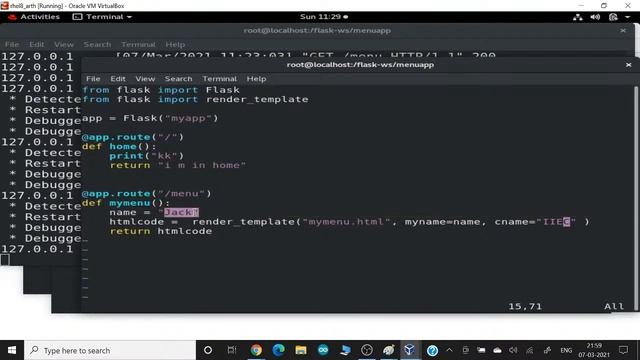Show hidden system tray icons
The image size is (640, 360).
point(449,350)
